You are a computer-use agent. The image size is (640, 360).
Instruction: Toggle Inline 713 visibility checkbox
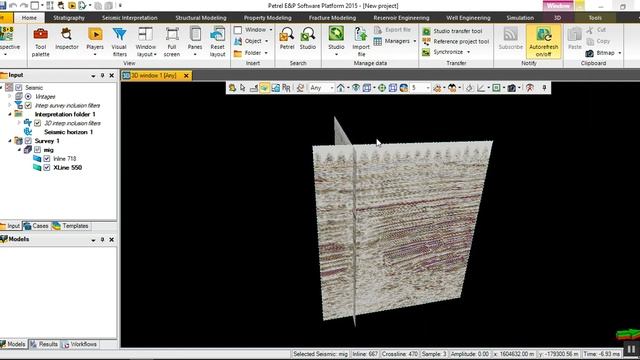pos(47,159)
